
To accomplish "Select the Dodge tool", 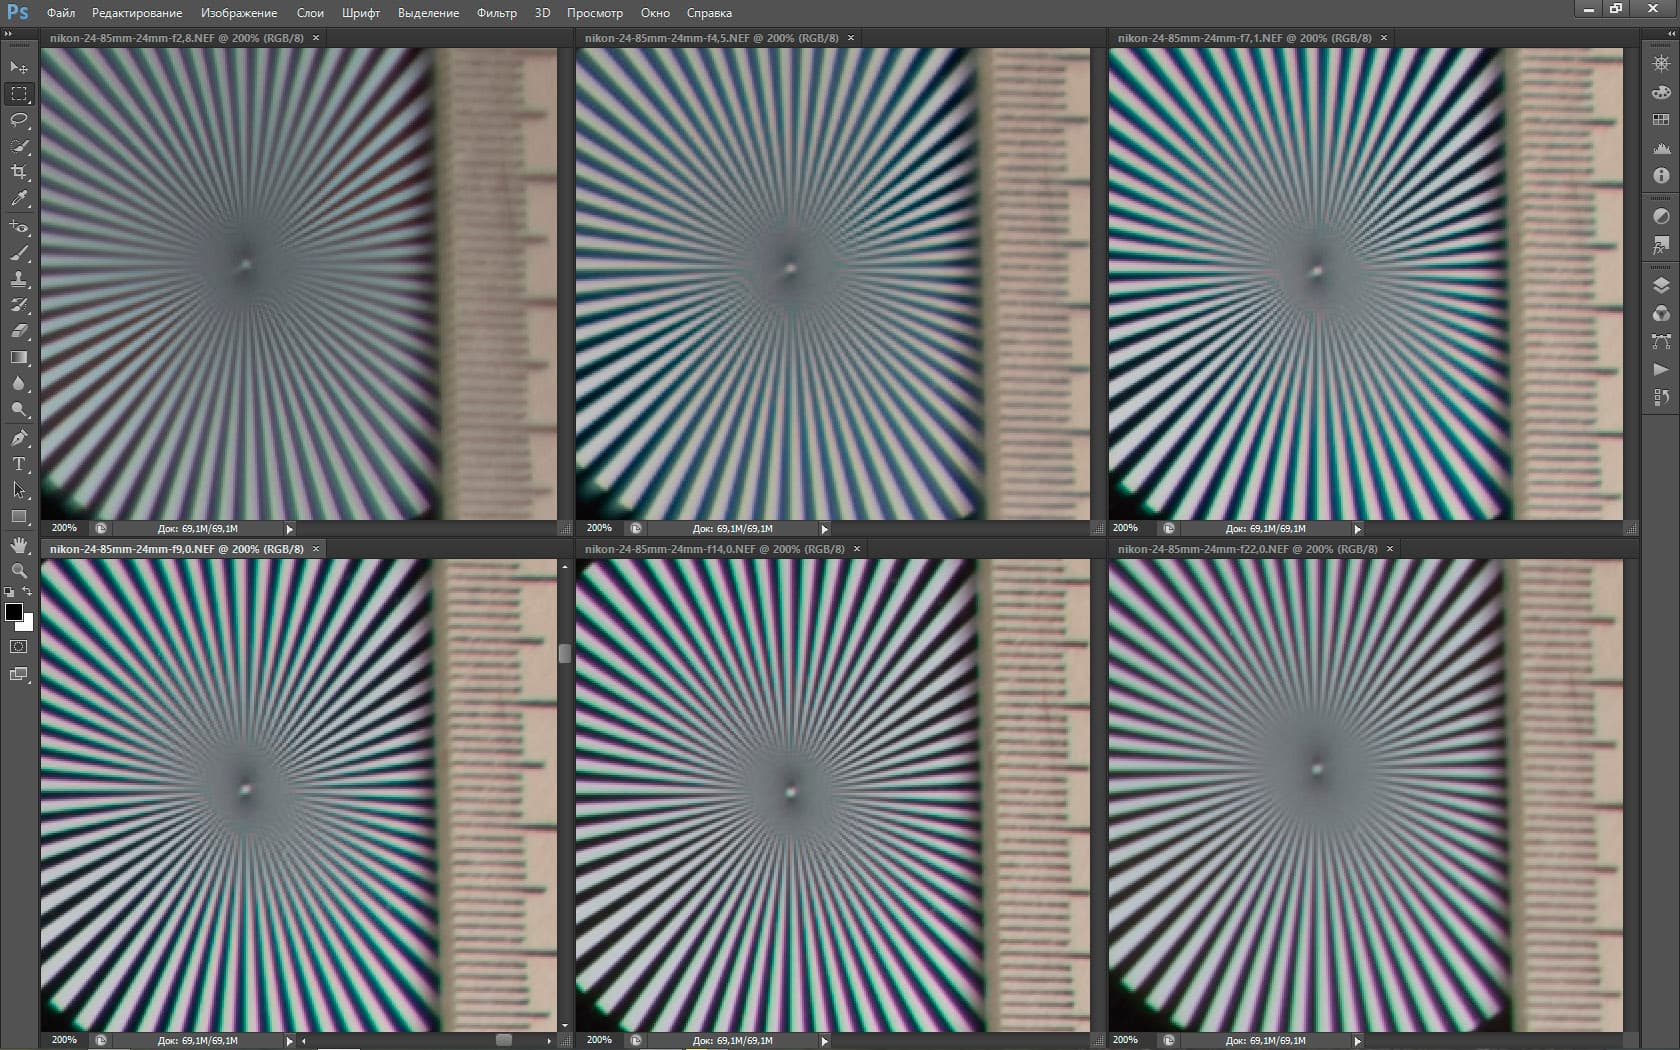I will tap(19, 409).
